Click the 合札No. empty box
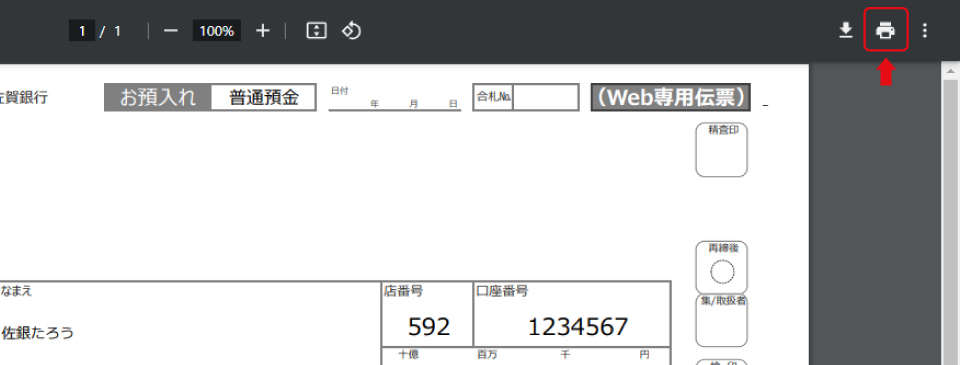 546,97
